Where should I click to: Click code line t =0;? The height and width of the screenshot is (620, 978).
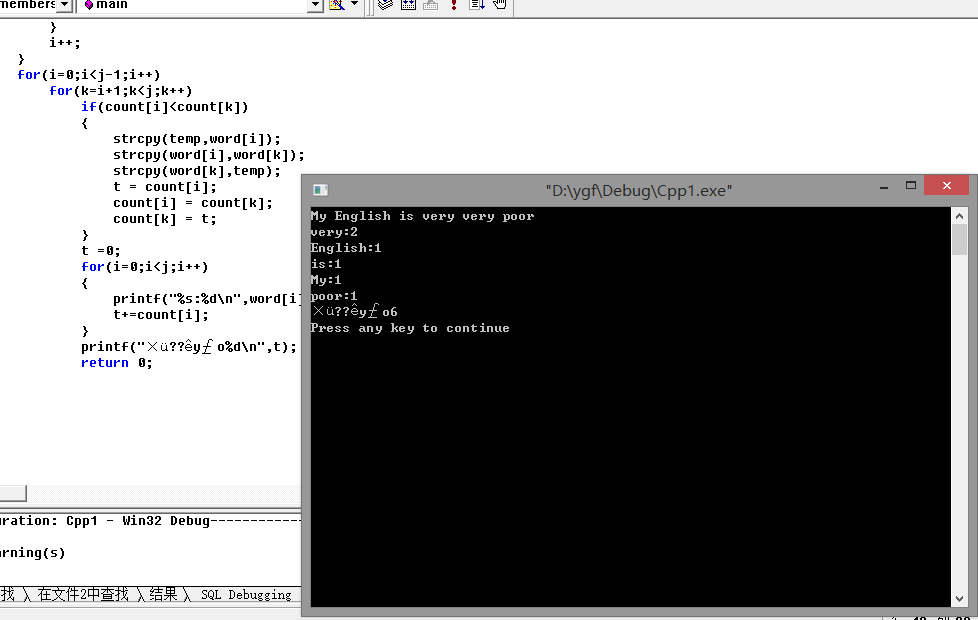(100, 251)
